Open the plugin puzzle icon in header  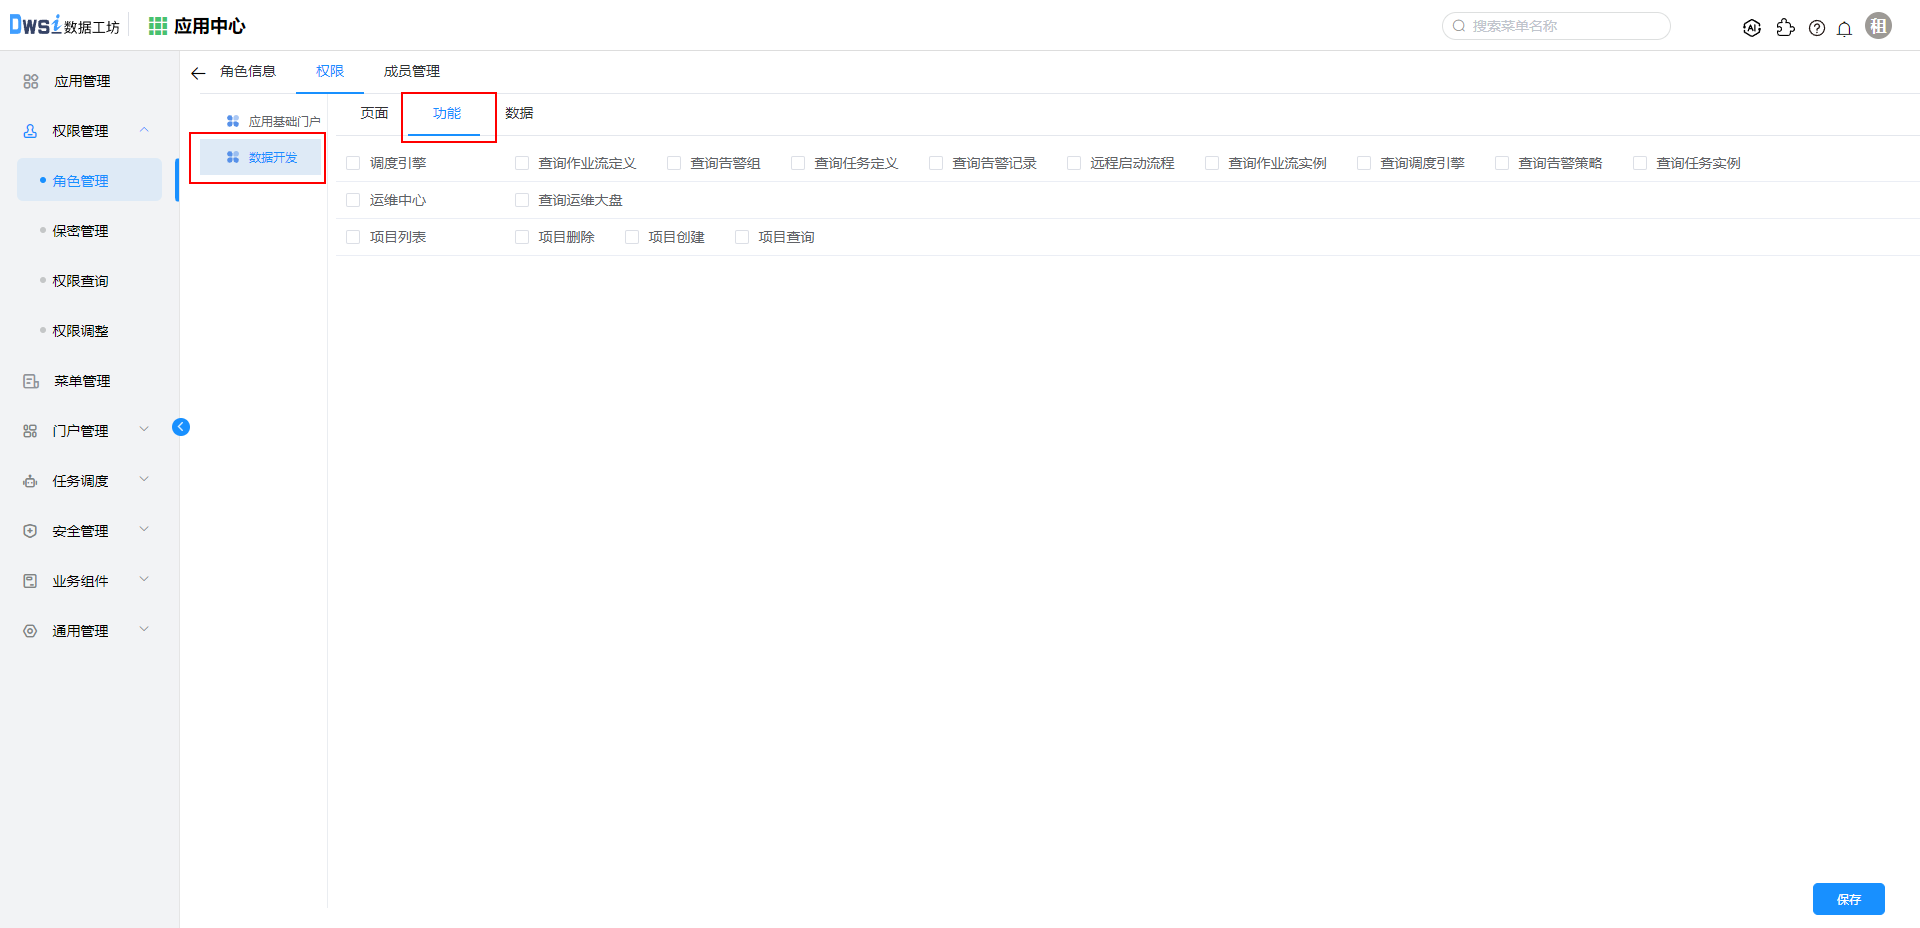click(x=1785, y=28)
